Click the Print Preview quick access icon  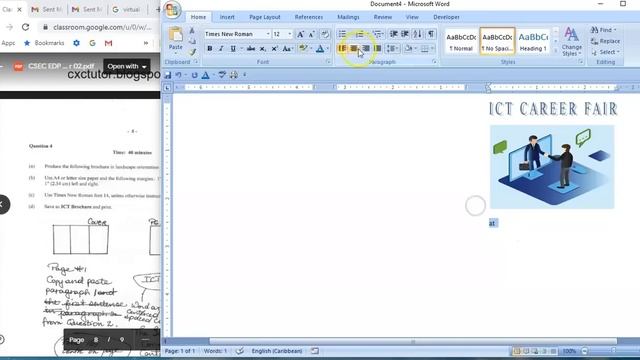234,75
